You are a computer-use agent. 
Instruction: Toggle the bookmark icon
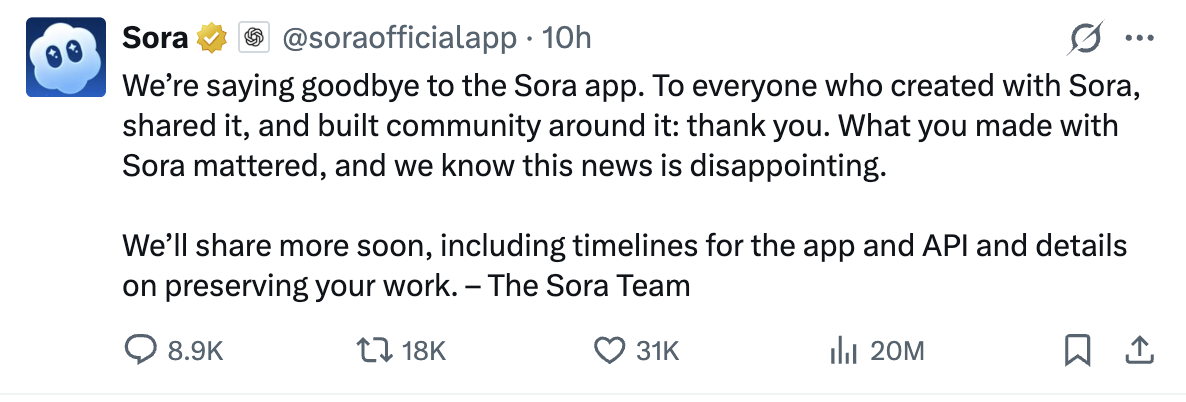click(1076, 350)
